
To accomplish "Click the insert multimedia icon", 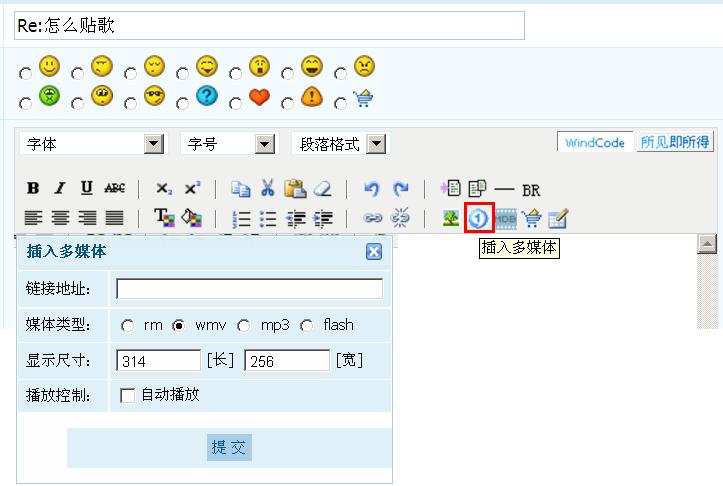I will tap(479, 217).
